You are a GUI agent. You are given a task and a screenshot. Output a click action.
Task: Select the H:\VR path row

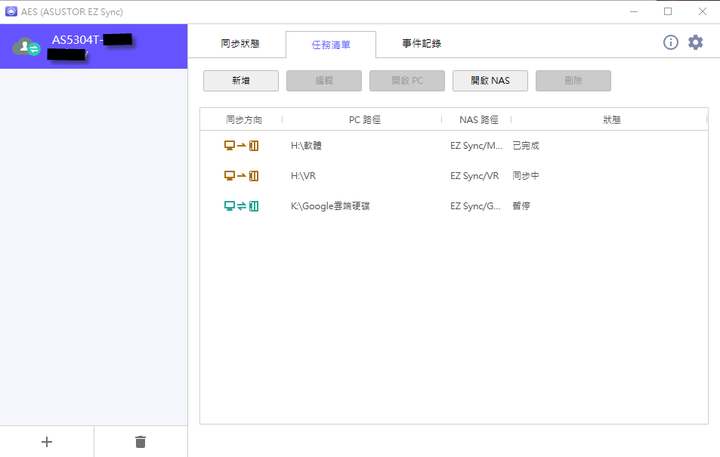303,176
